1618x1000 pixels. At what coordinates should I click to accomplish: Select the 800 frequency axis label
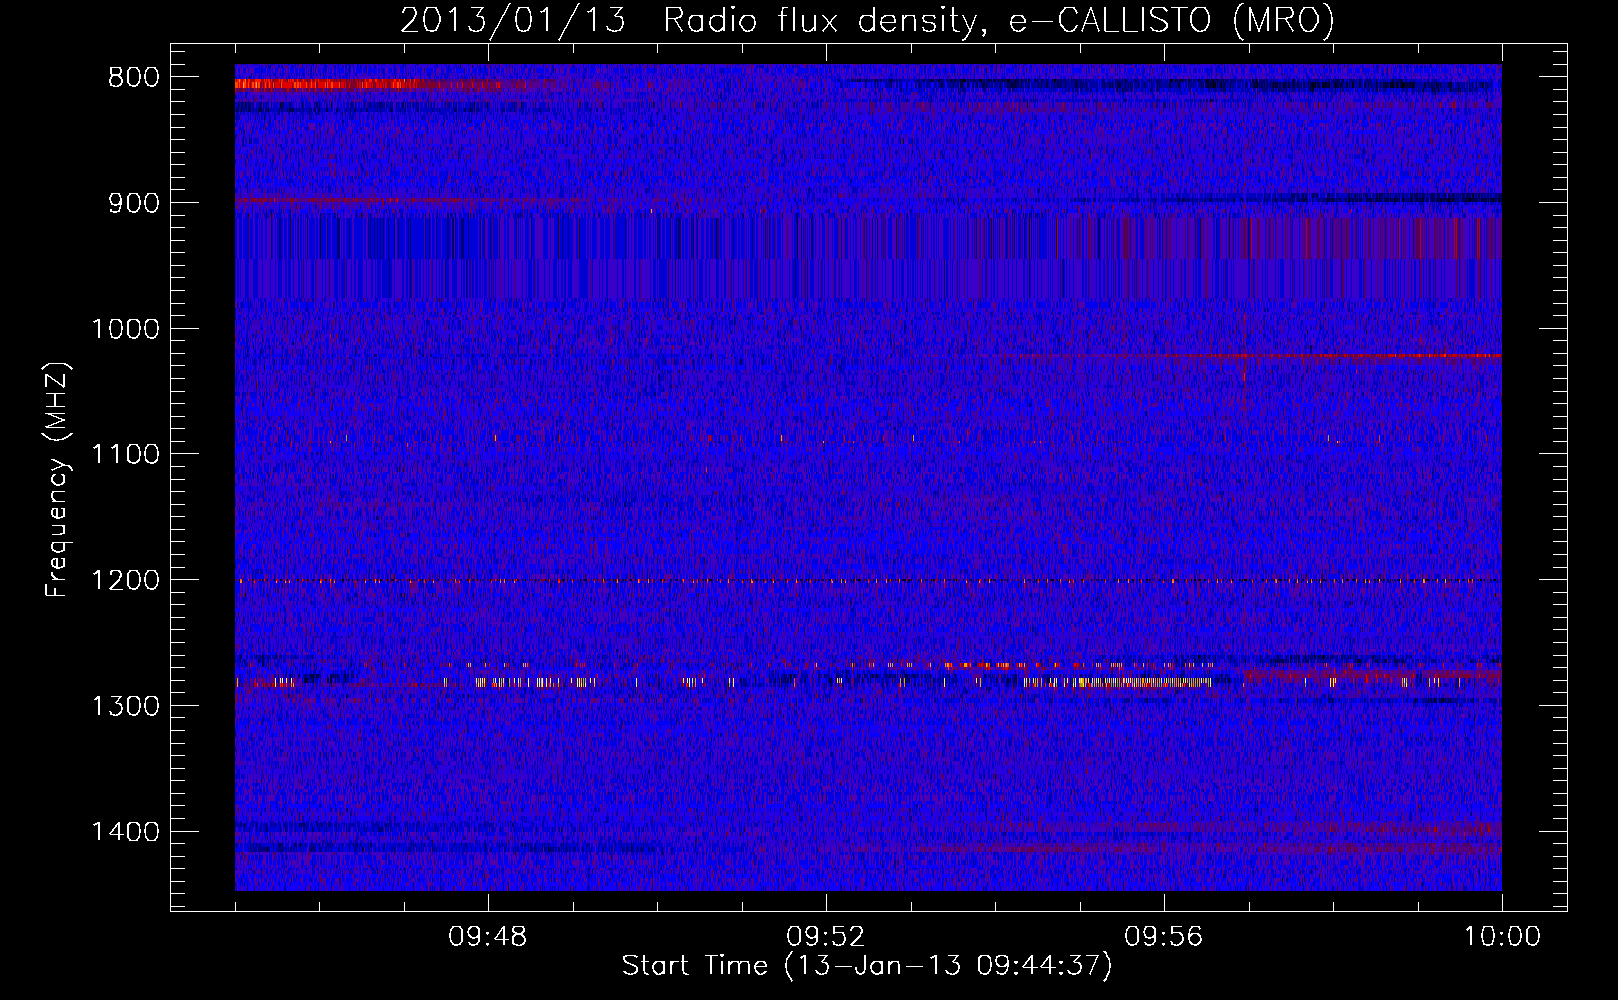coord(133,78)
